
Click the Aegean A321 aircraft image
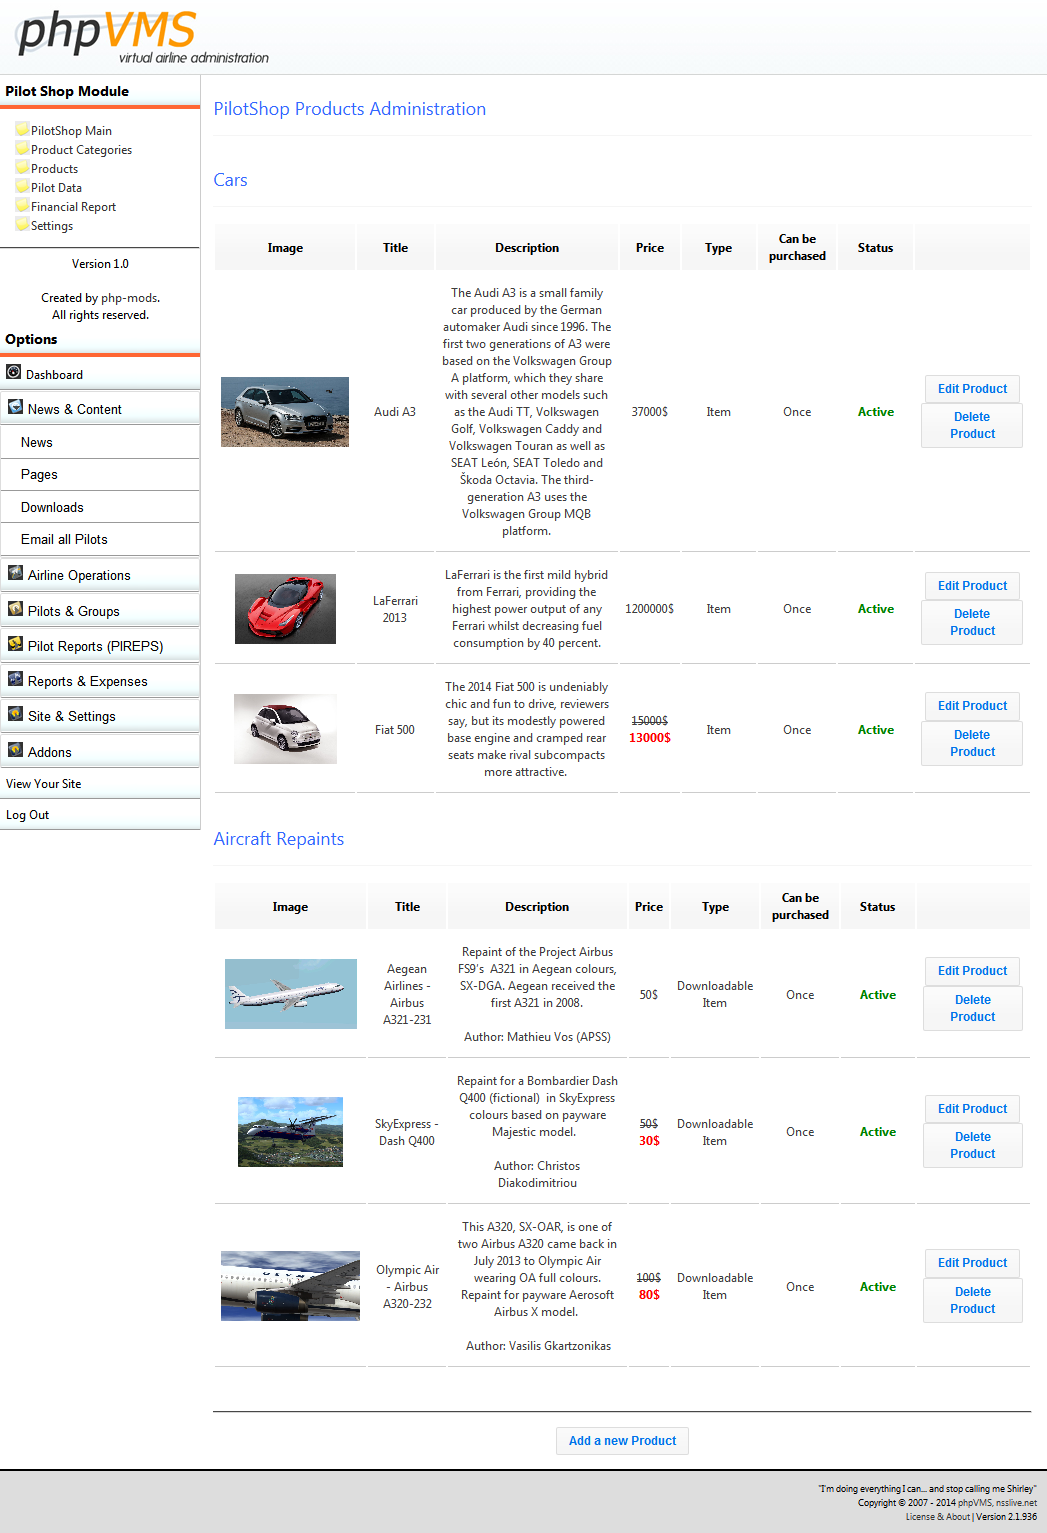[291, 994]
